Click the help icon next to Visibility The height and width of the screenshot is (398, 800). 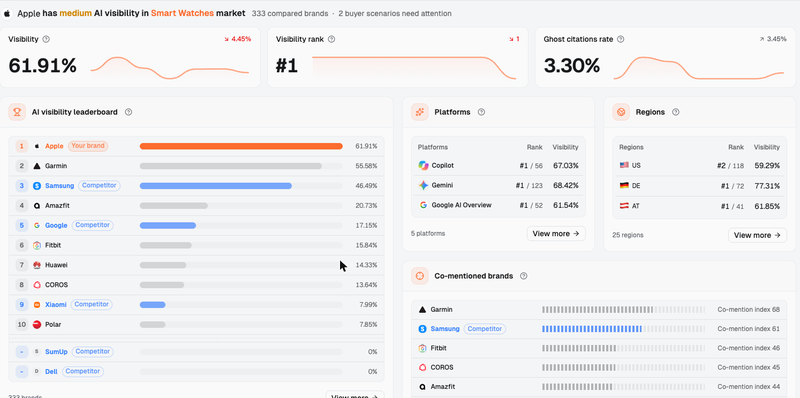pos(46,39)
